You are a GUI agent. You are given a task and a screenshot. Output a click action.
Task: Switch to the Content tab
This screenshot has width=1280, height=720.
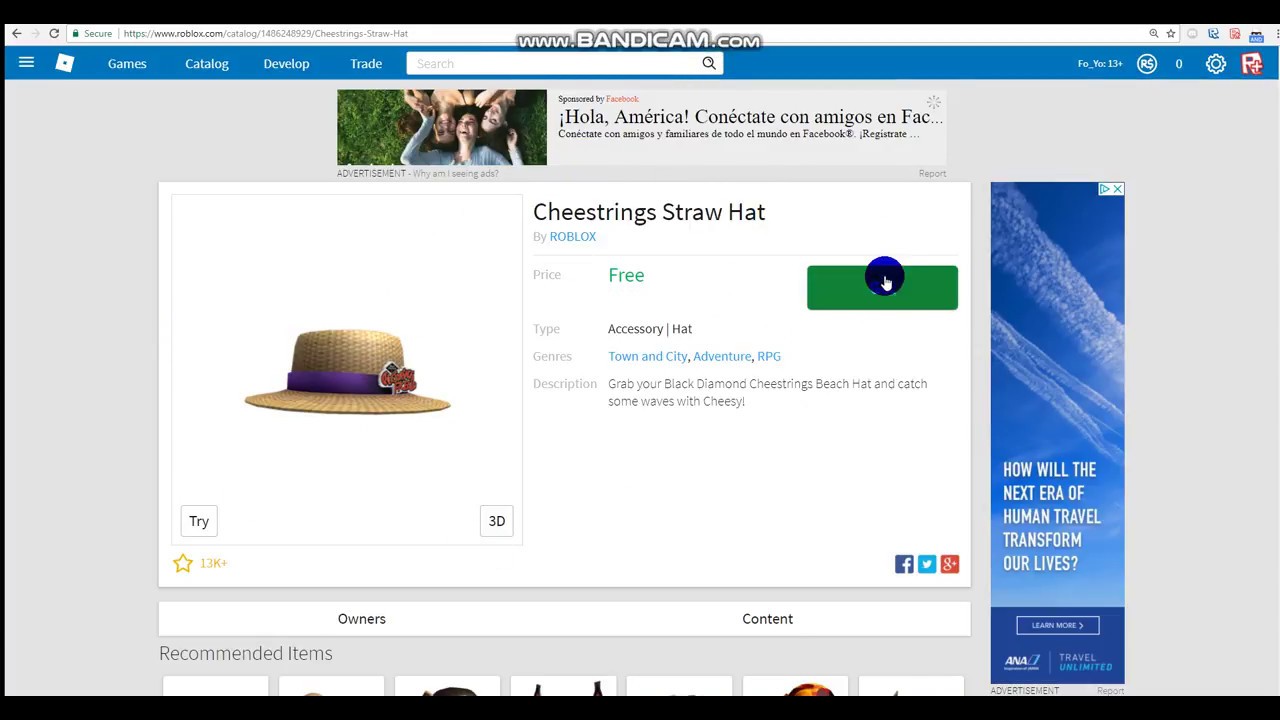(x=767, y=619)
